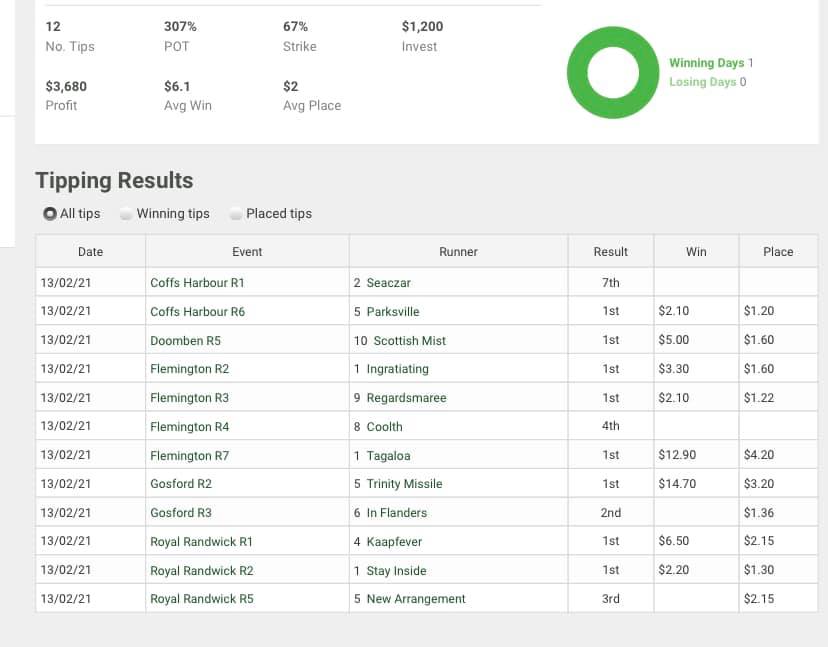828x647 pixels.
Task: Open the Flemington R7 event link
Action: pyautogui.click(x=190, y=455)
